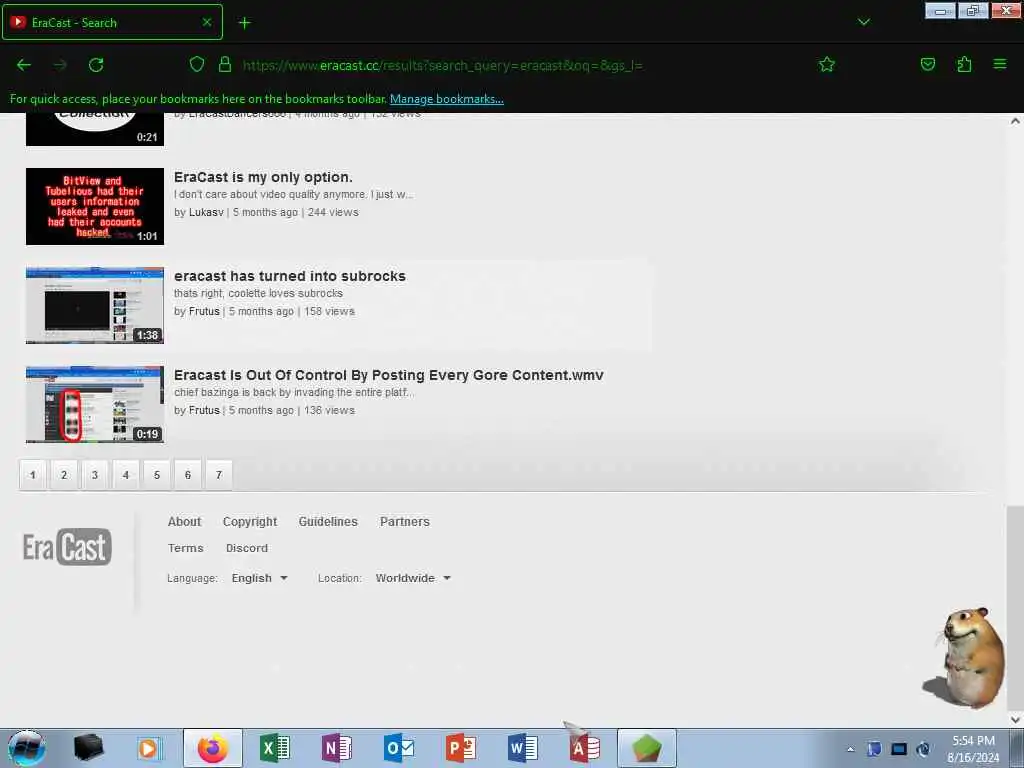Visit Frutus channel under Gore Content video

click(x=204, y=411)
